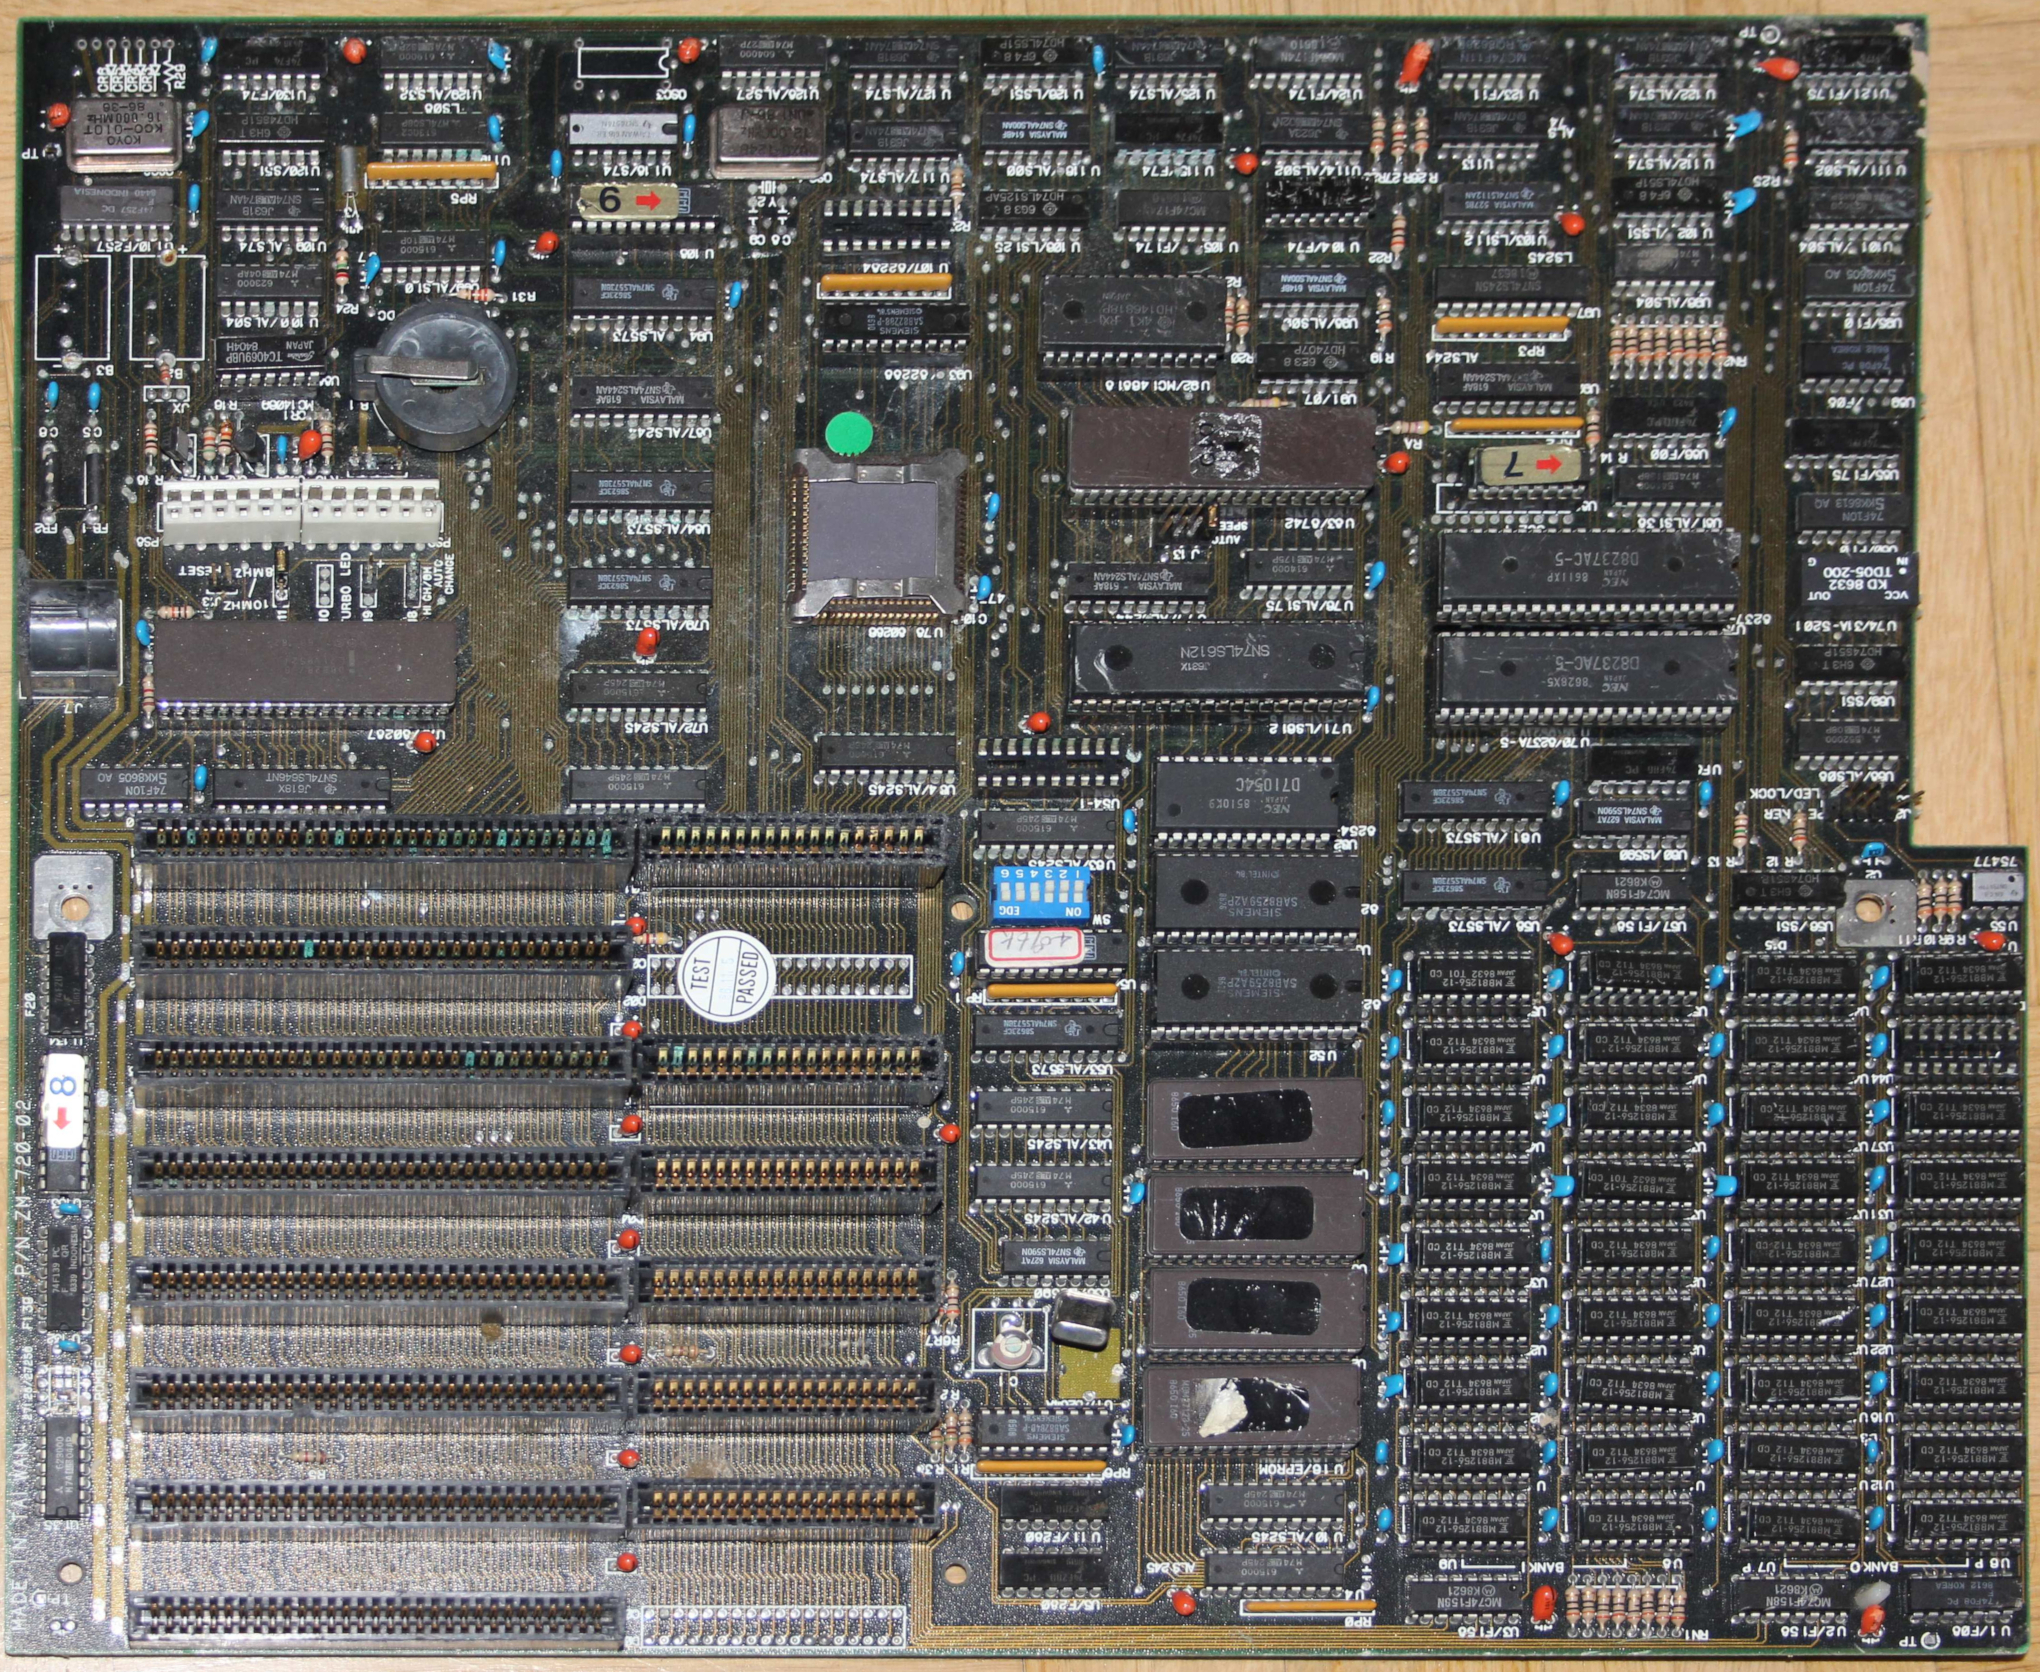Click the red arrow on label 6
The image size is (2040, 1672).
[x=648, y=200]
